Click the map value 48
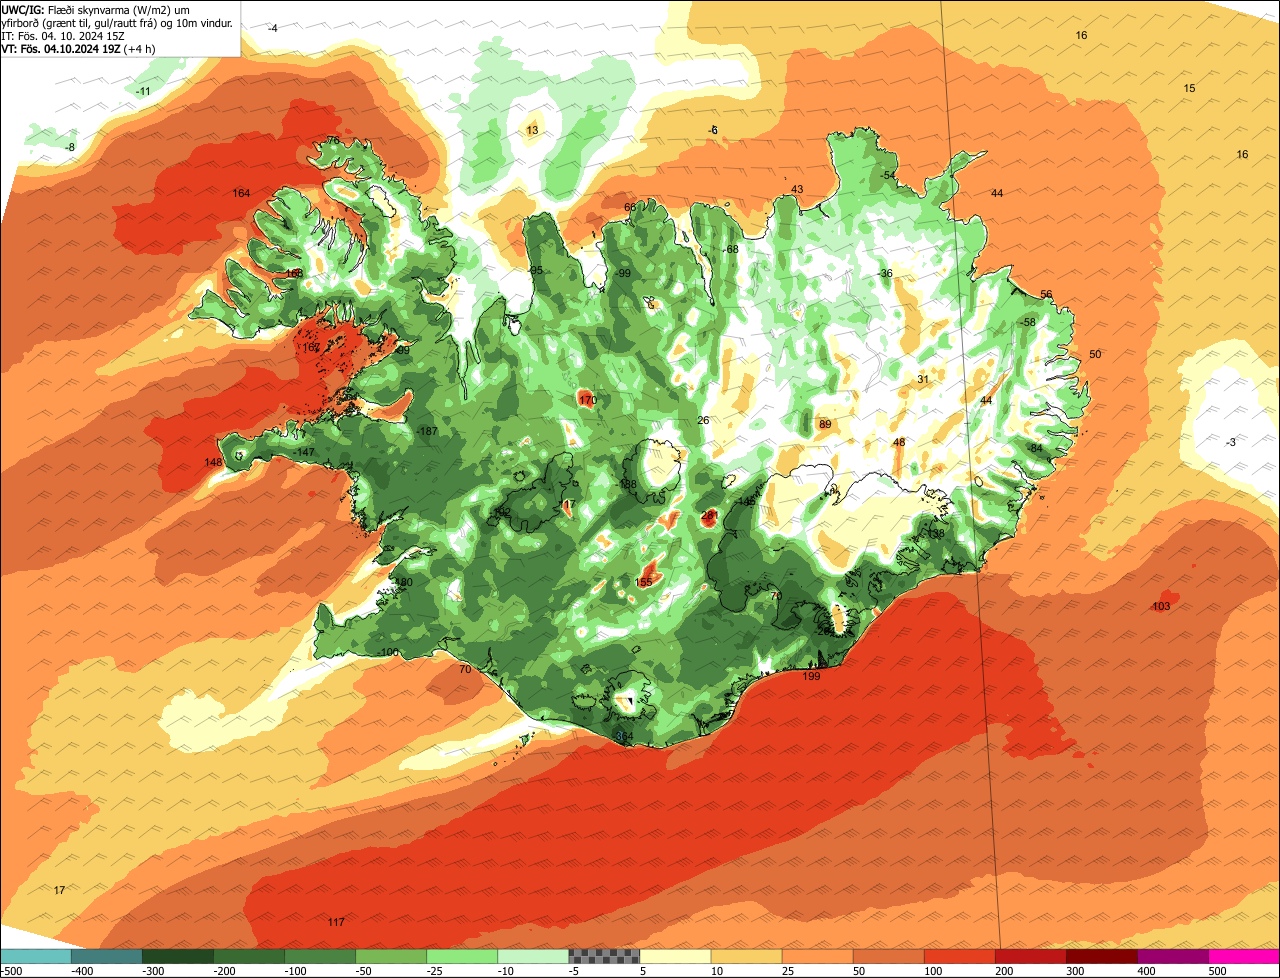This screenshot has width=1280, height=978. pyautogui.click(x=899, y=443)
